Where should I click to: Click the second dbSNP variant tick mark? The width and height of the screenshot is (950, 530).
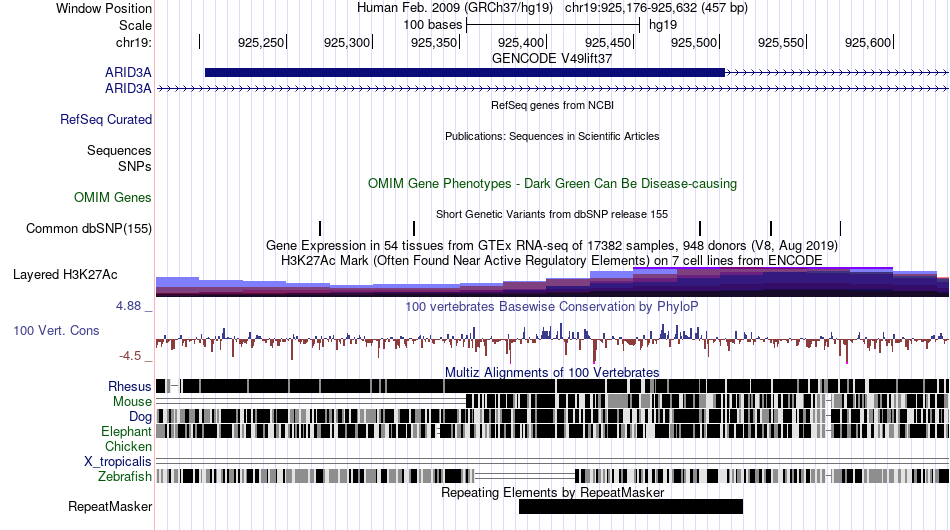[x=414, y=228]
